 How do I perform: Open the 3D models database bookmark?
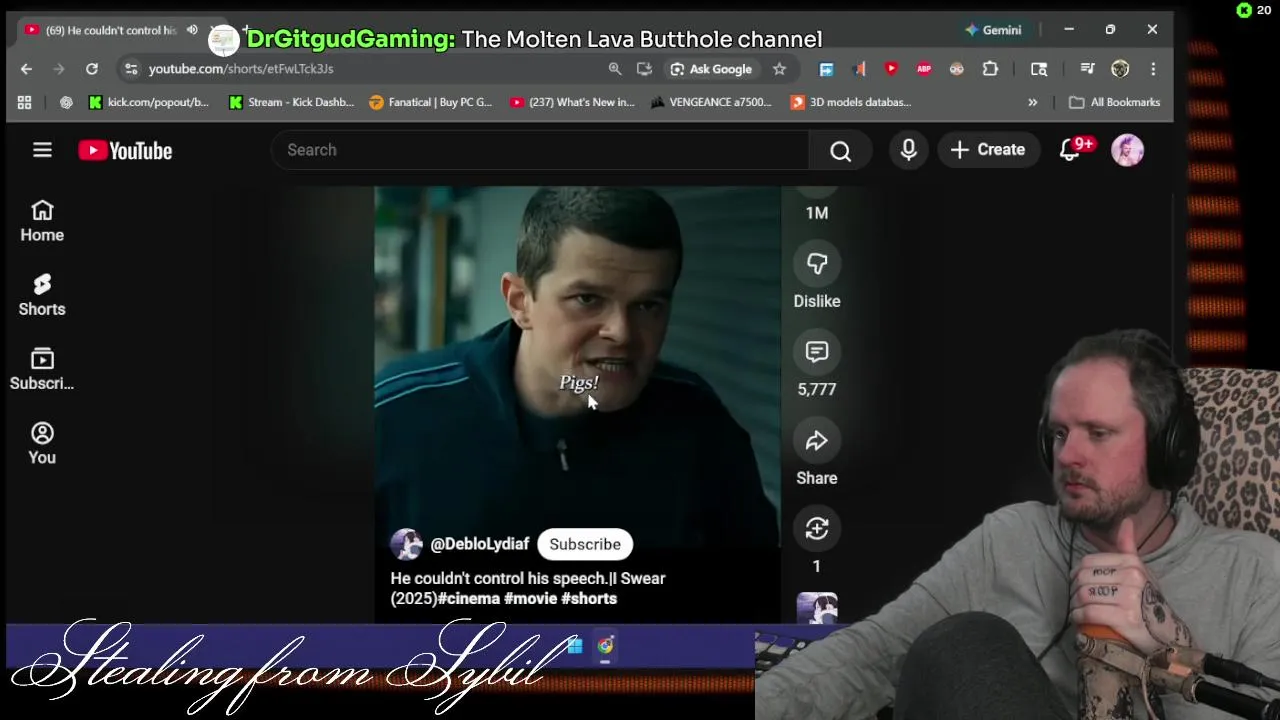[x=851, y=102]
